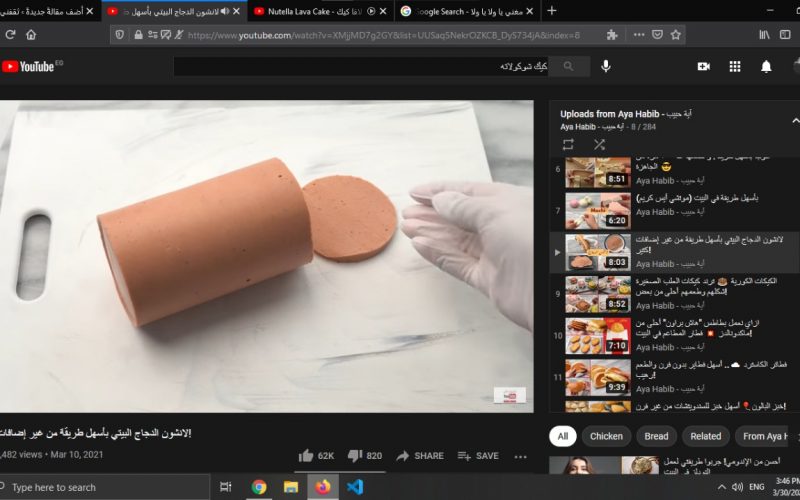Screen dimensions: 800x500
Task: Open File Explorer from the taskbar
Action: [291, 487]
